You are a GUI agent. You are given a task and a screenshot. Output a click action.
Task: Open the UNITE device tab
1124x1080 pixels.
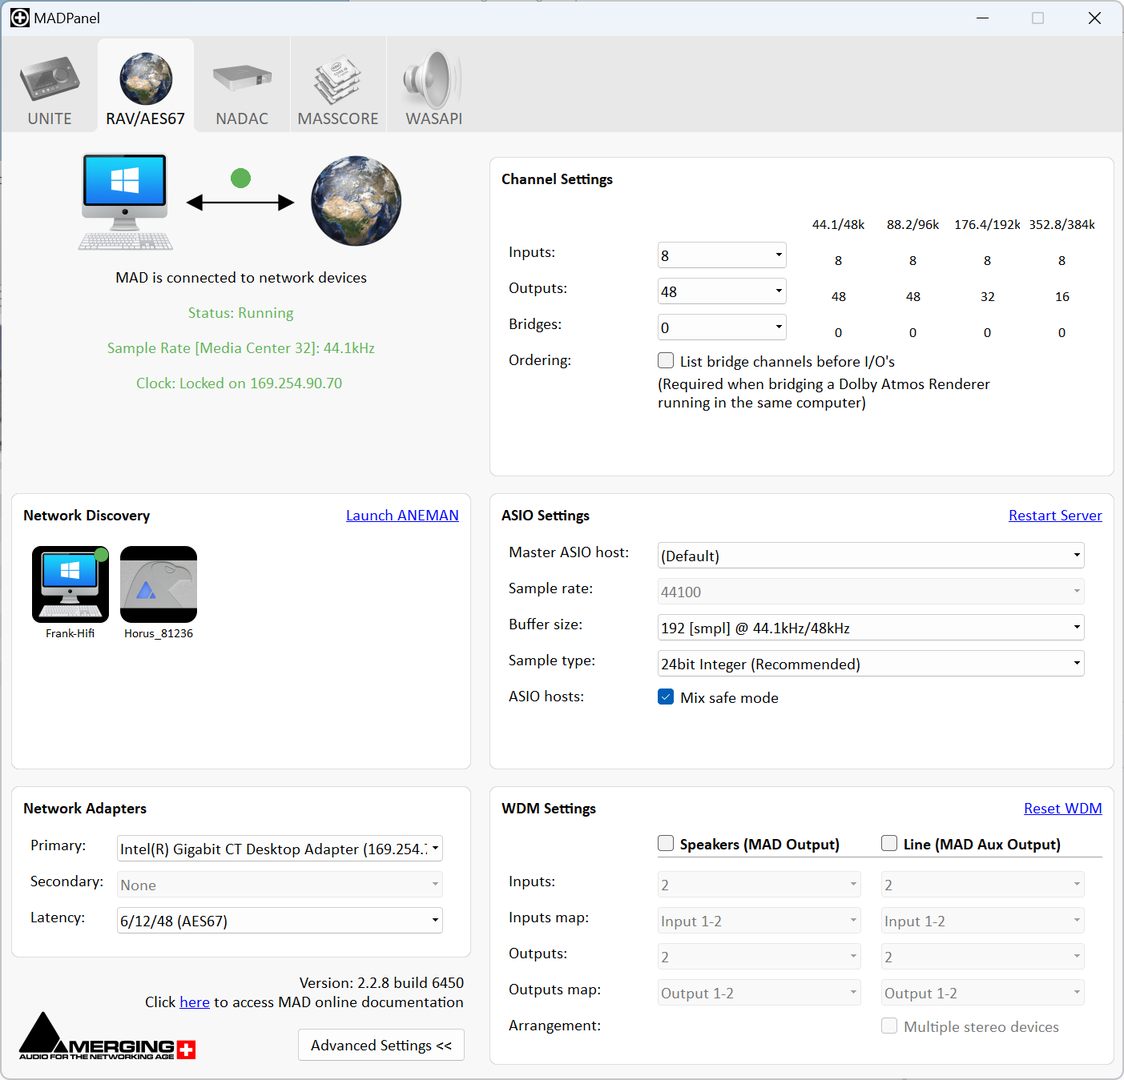click(49, 87)
